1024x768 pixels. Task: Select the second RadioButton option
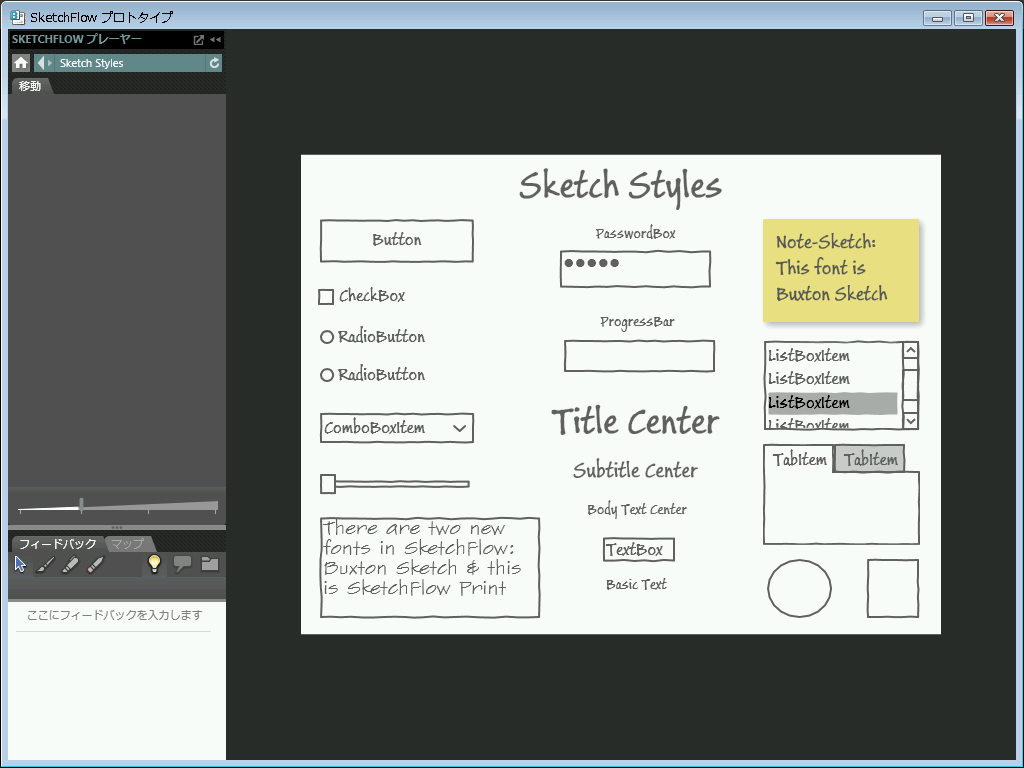(327, 375)
